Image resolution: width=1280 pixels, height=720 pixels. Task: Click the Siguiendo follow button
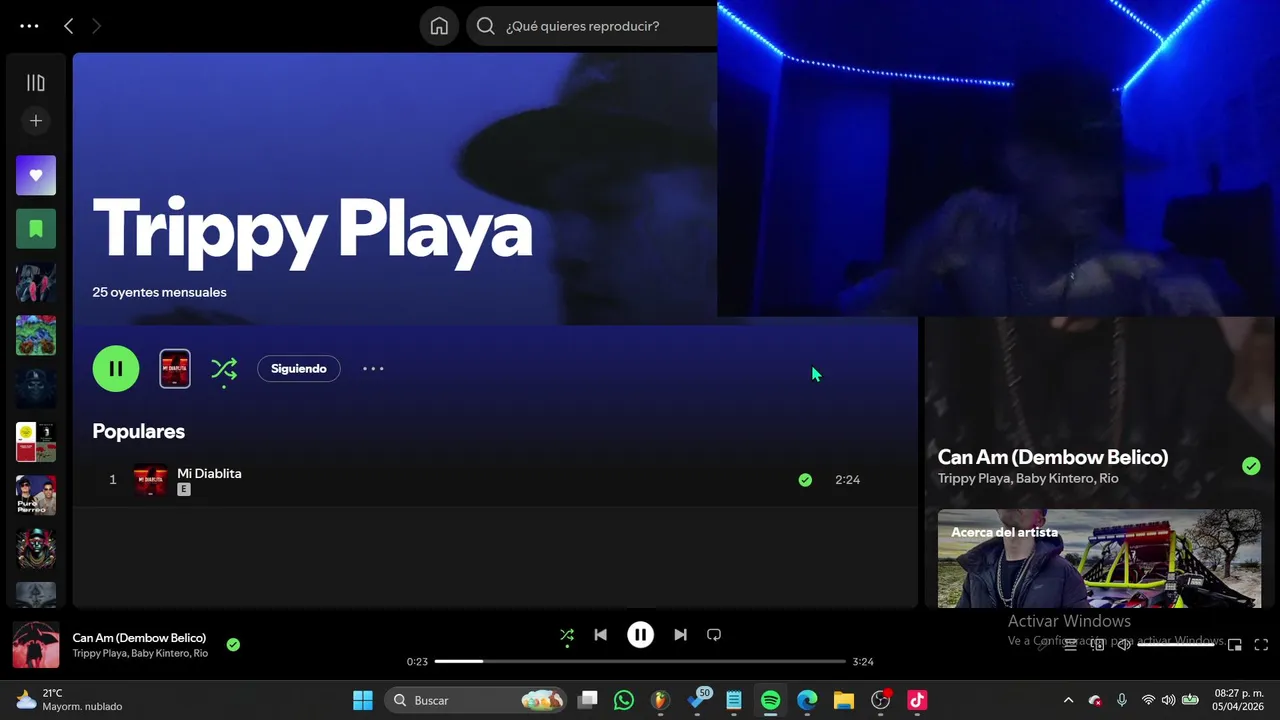(298, 369)
